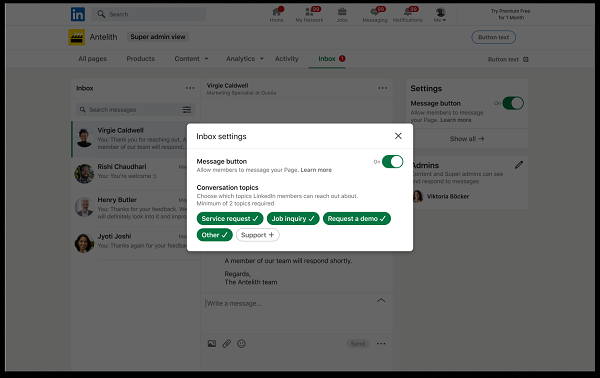Open the Me profile dropdown

click(440, 15)
